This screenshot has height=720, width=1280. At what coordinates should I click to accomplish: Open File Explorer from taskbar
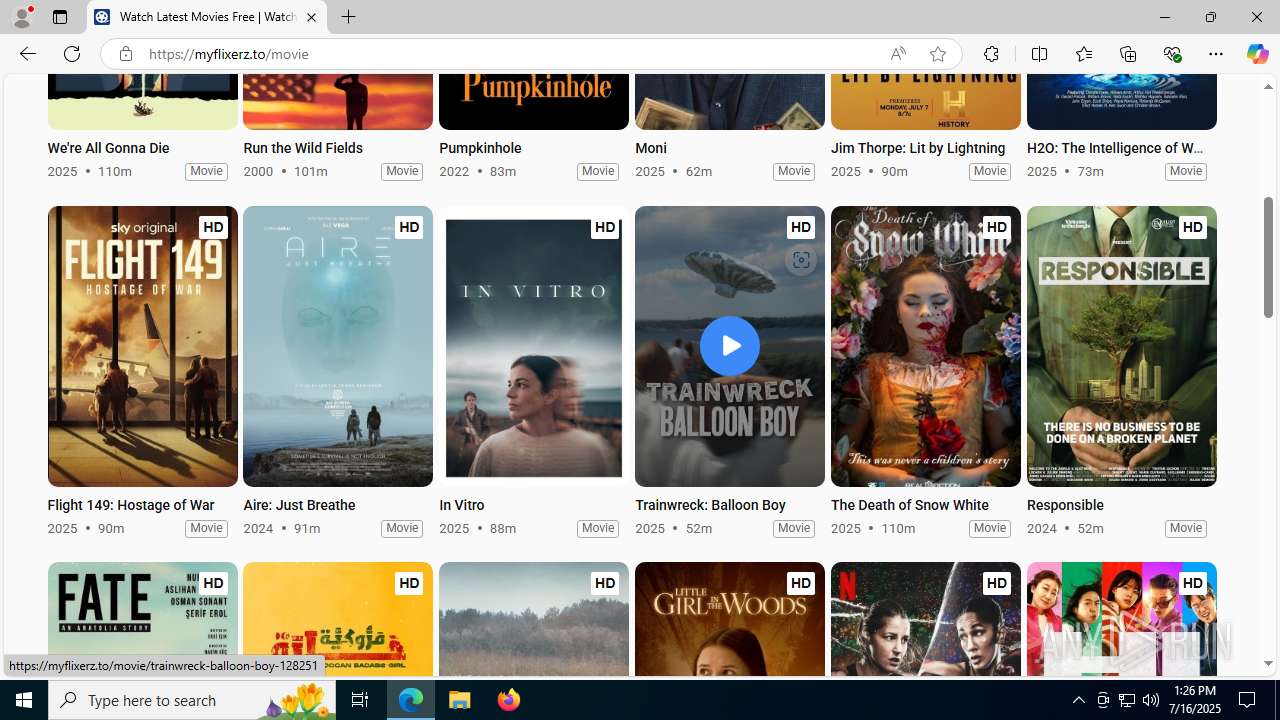click(460, 700)
